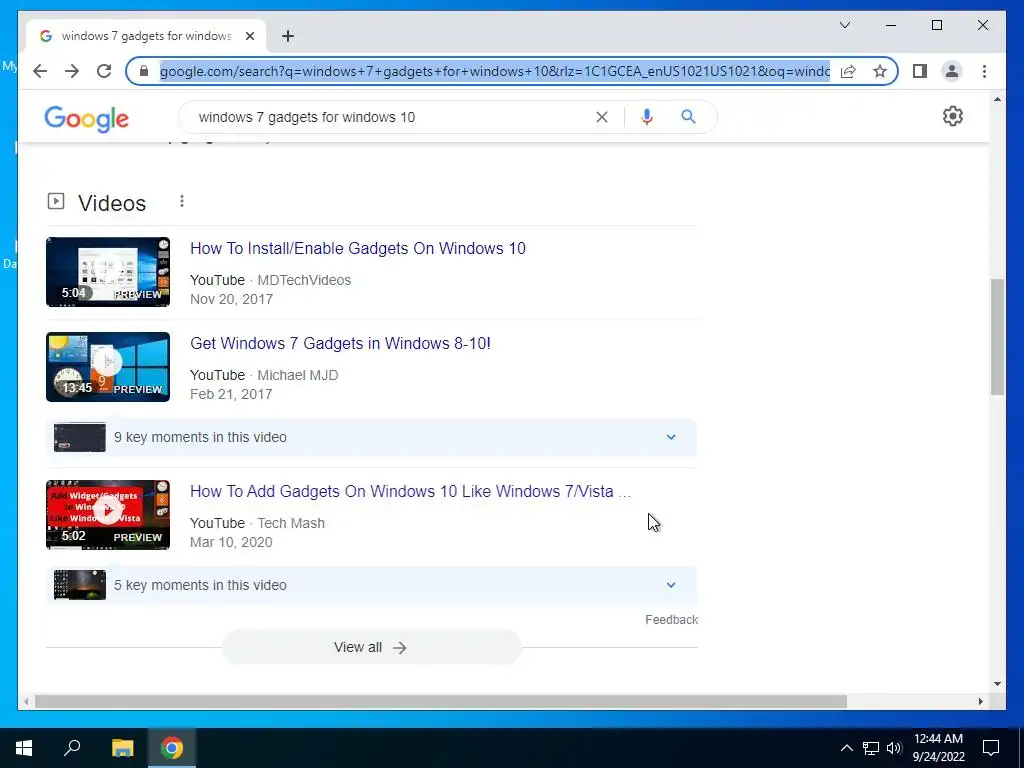The height and width of the screenshot is (768, 1024).
Task: Reload the Google search page
Action: (x=104, y=71)
